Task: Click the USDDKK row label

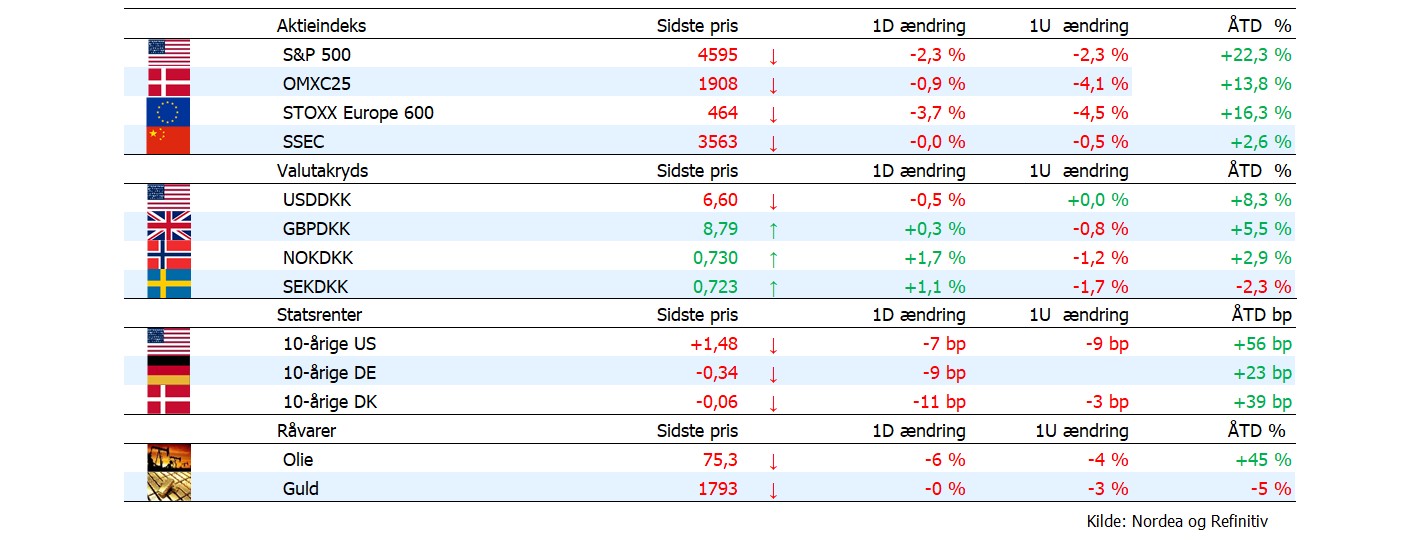Action: (317, 200)
